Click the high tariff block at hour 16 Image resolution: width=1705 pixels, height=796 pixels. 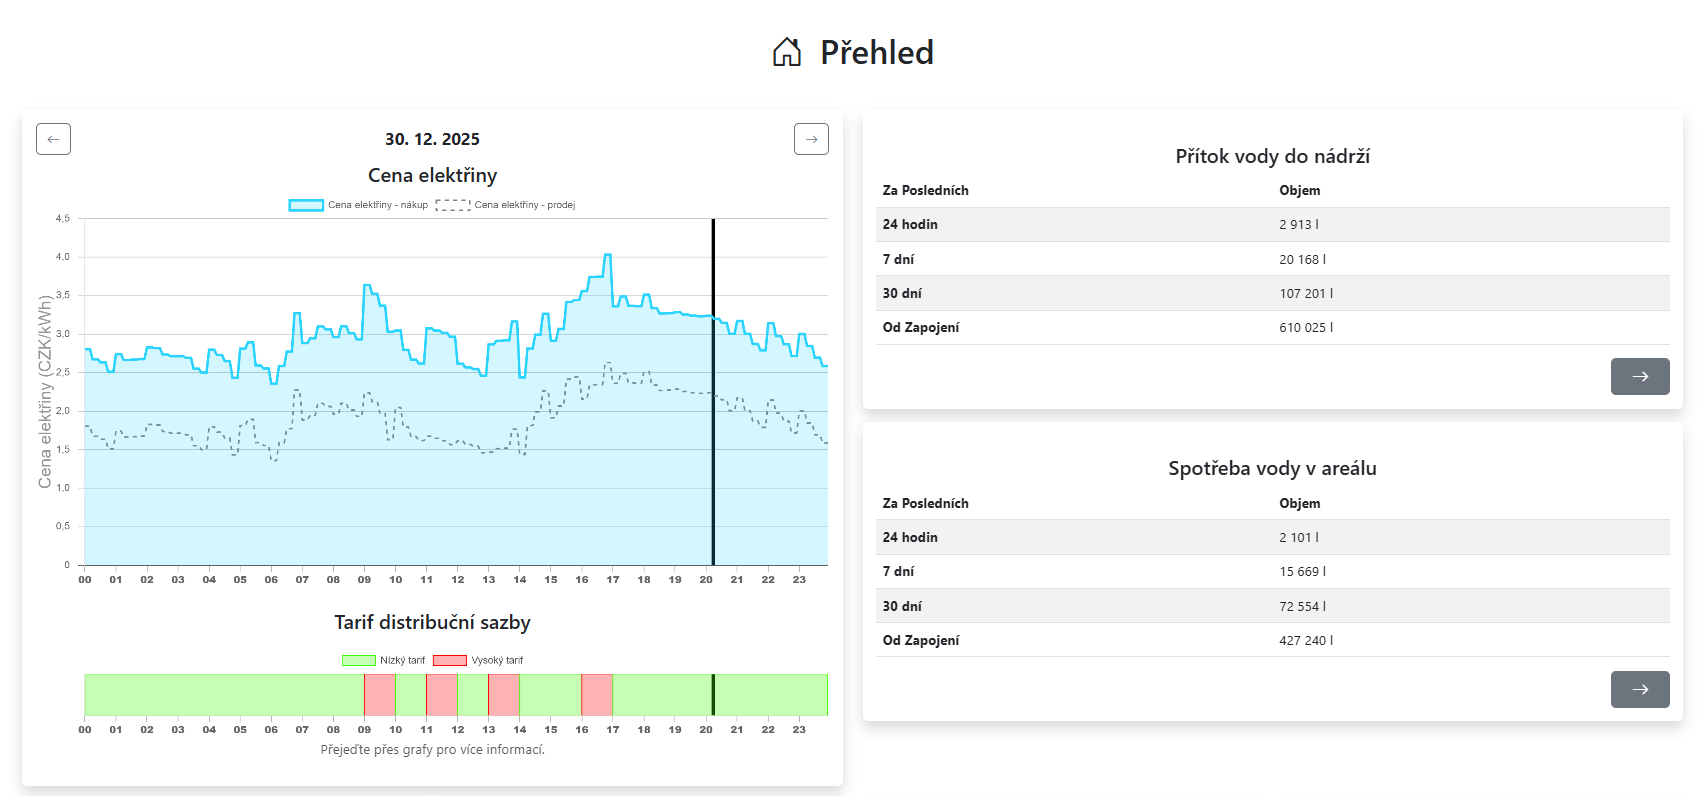pos(597,695)
